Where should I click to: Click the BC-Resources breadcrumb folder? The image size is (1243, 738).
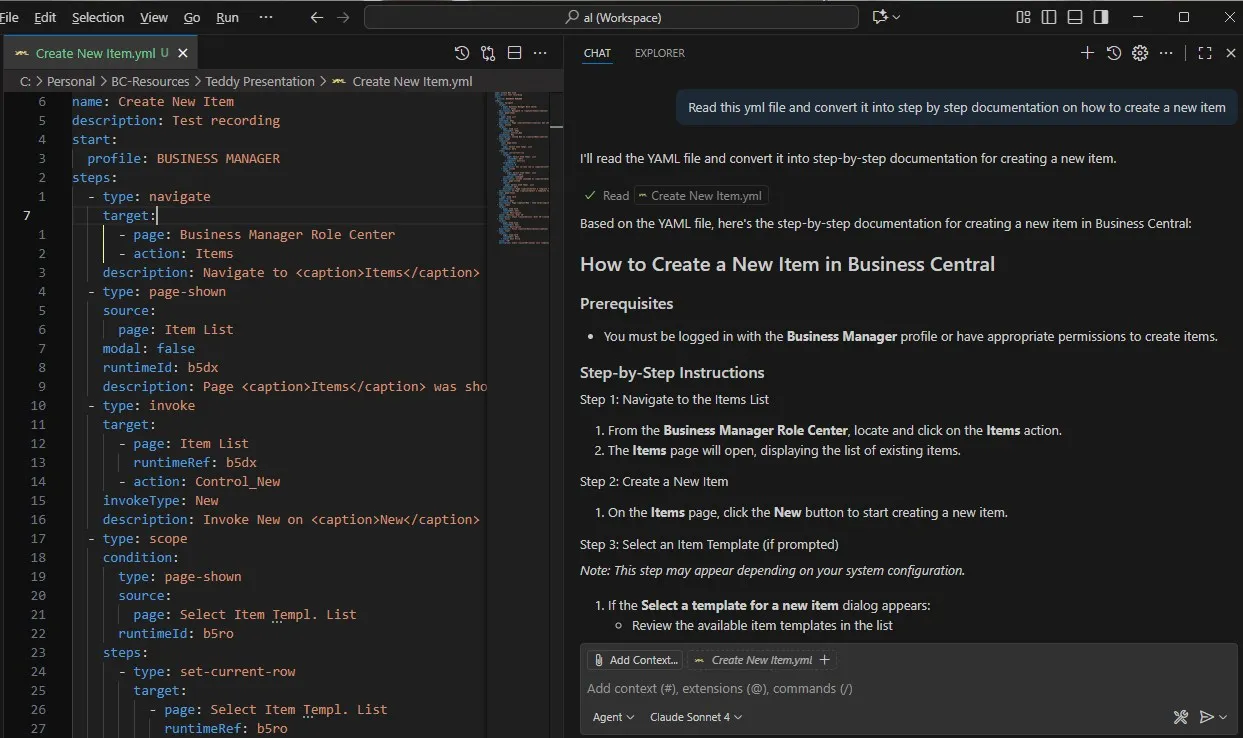(150, 81)
